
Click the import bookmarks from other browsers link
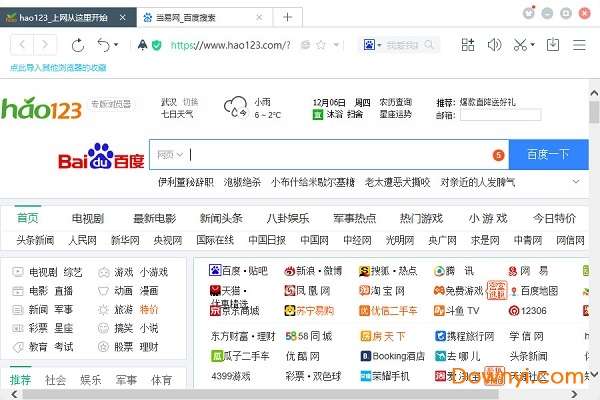(x=58, y=68)
